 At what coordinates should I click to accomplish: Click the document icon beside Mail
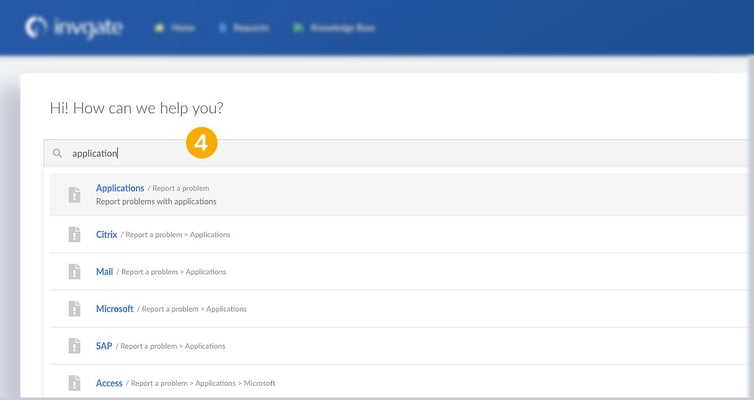(74, 272)
